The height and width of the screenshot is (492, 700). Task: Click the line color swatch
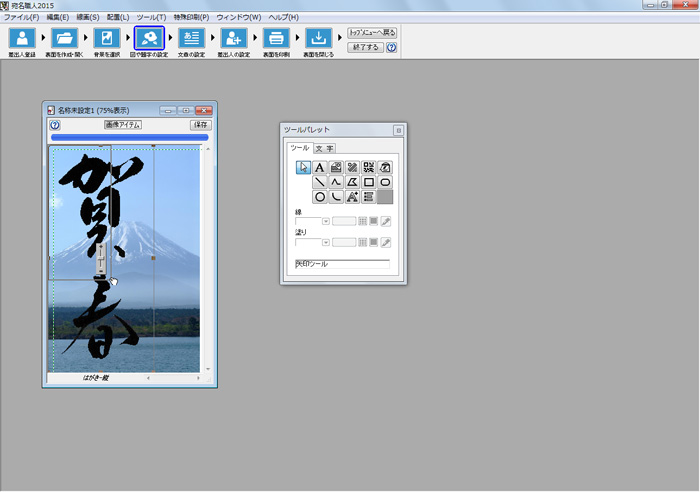373,221
